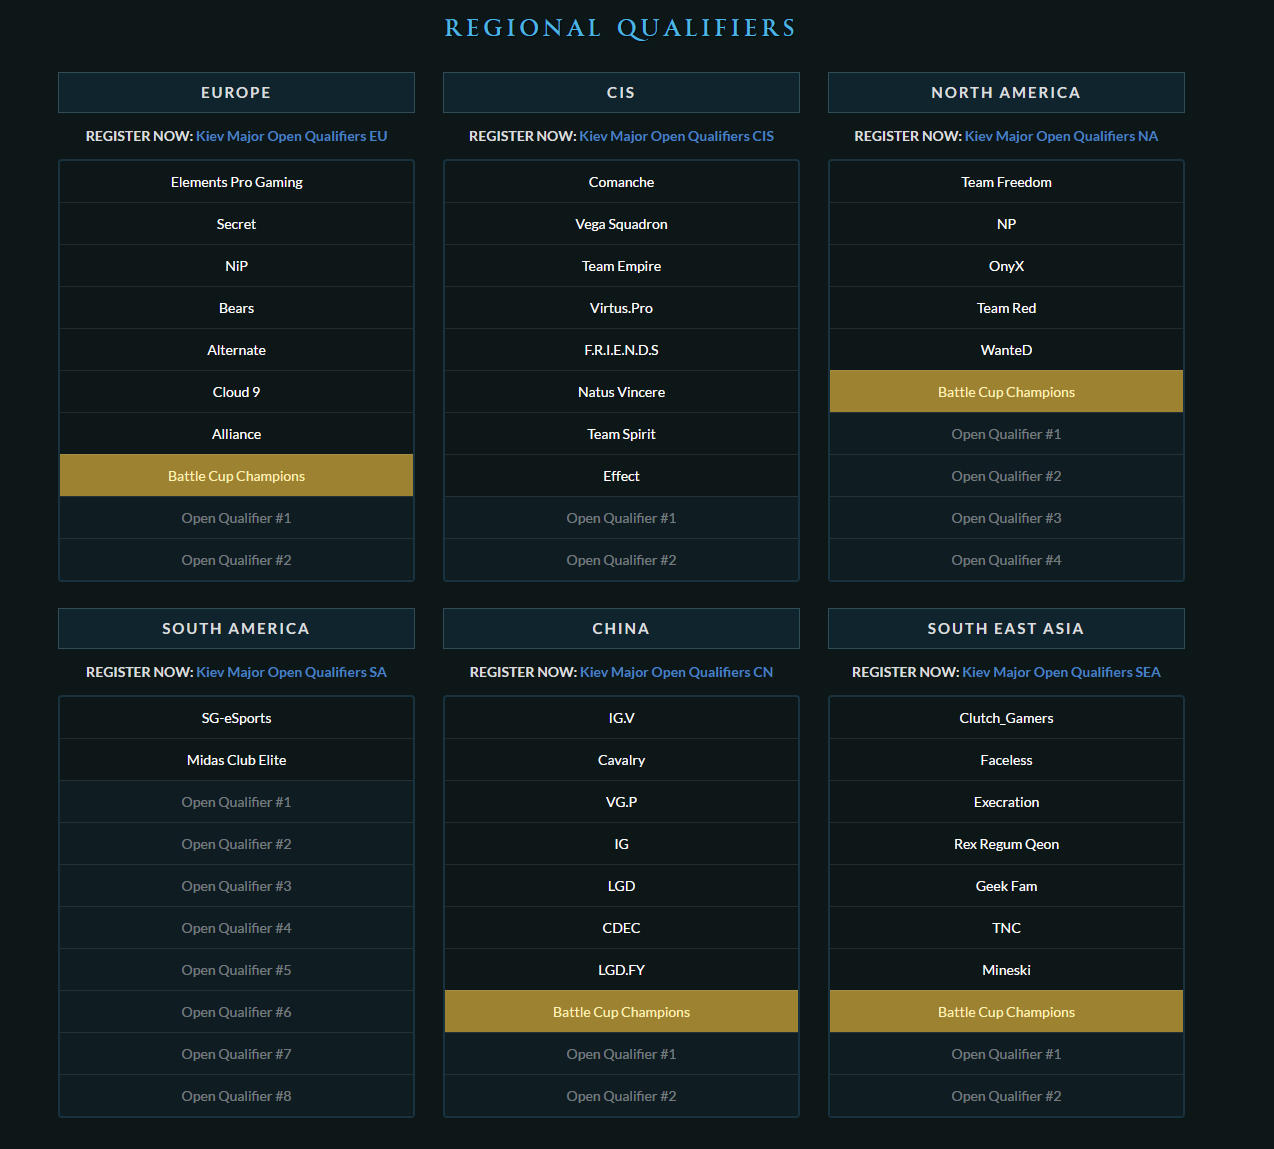This screenshot has width=1274, height=1149.
Task: Select the LGD team row
Action: [x=621, y=886]
